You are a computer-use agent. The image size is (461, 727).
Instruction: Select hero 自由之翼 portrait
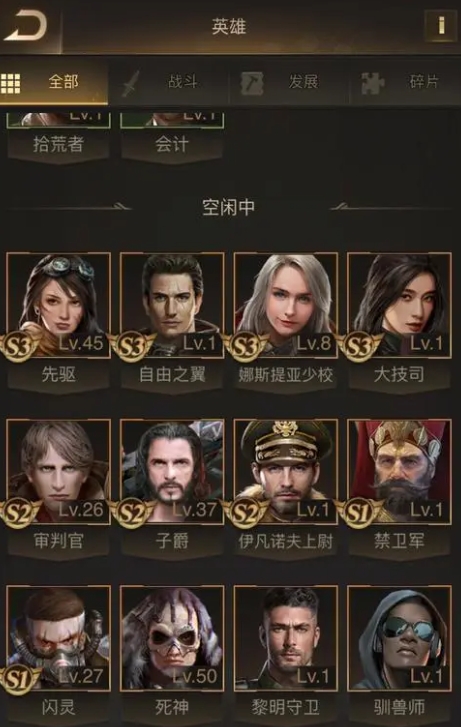[172, 305]
